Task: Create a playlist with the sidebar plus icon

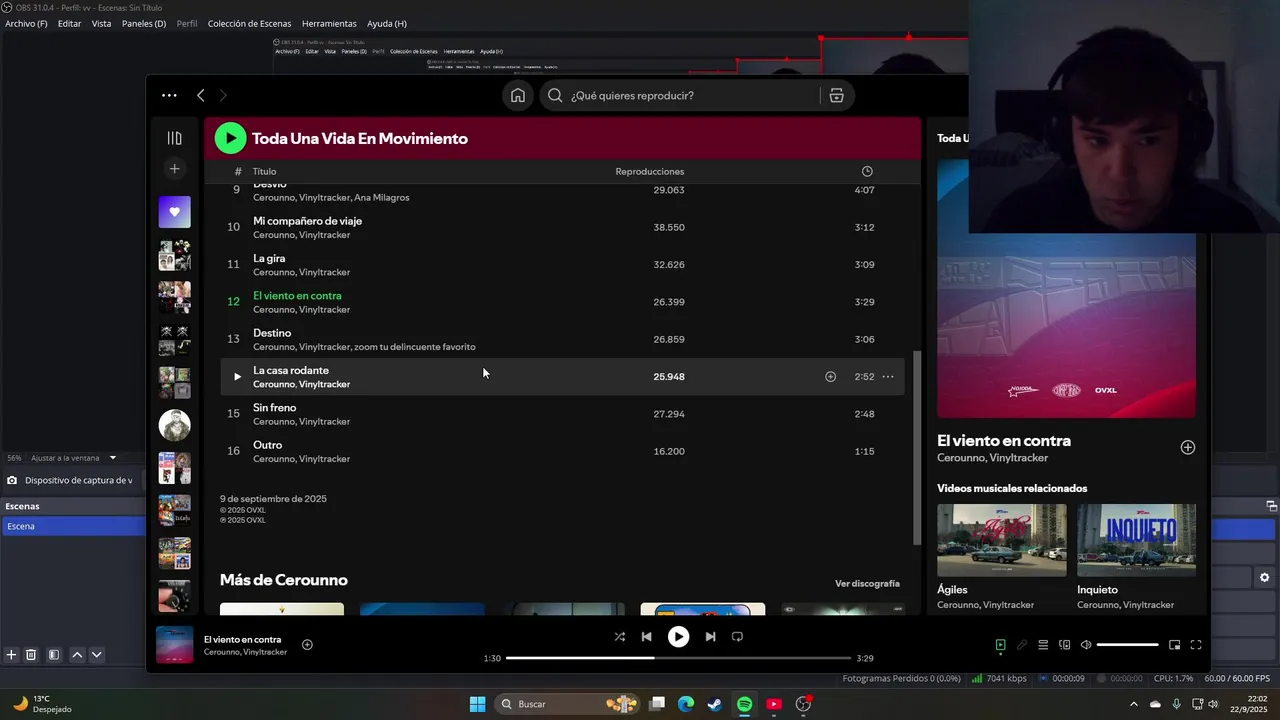Action: tap(174, 169)
